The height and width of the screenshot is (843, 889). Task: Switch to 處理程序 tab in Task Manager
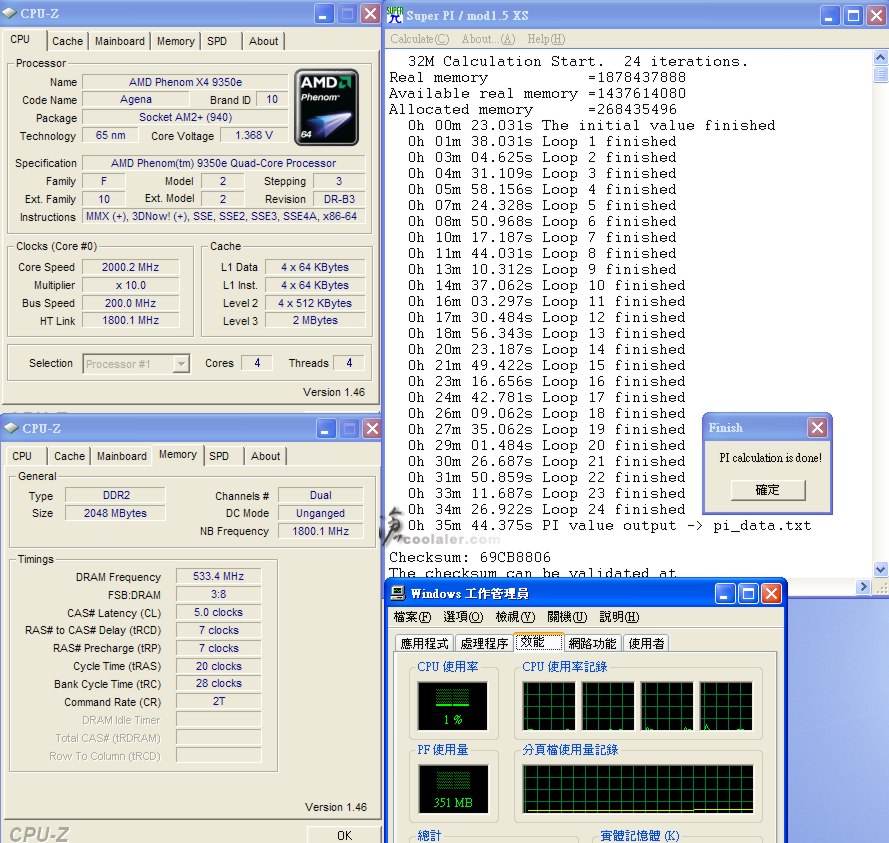point(484,643)
